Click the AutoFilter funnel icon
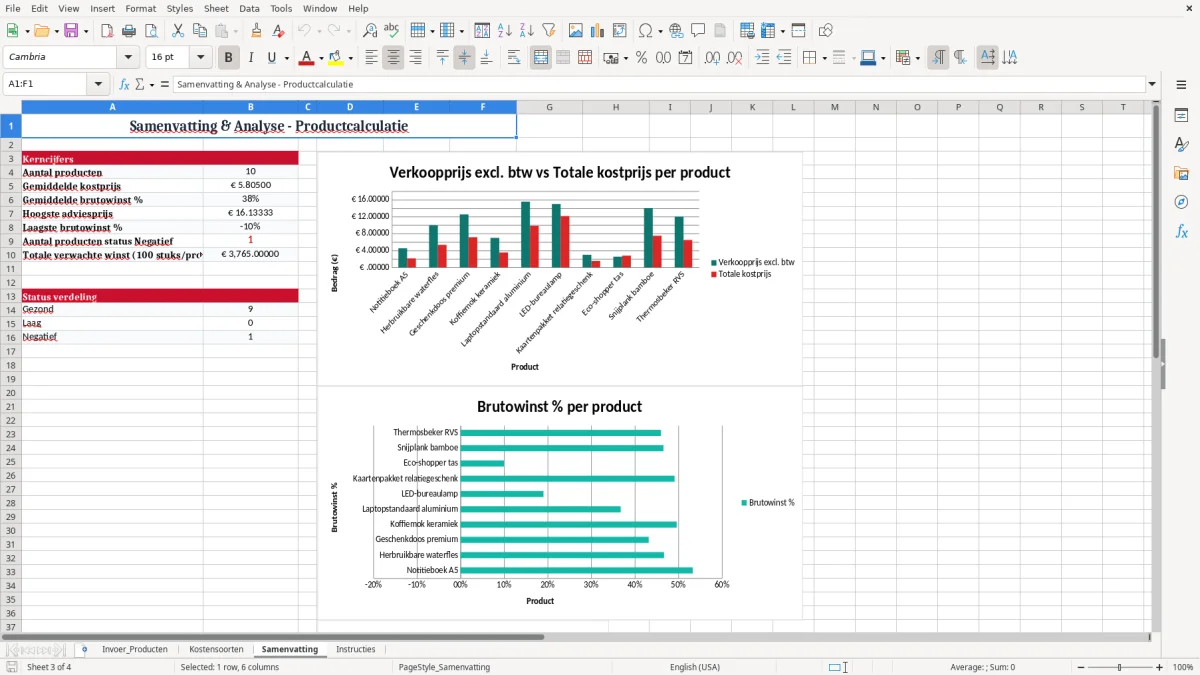 point(549,31)
